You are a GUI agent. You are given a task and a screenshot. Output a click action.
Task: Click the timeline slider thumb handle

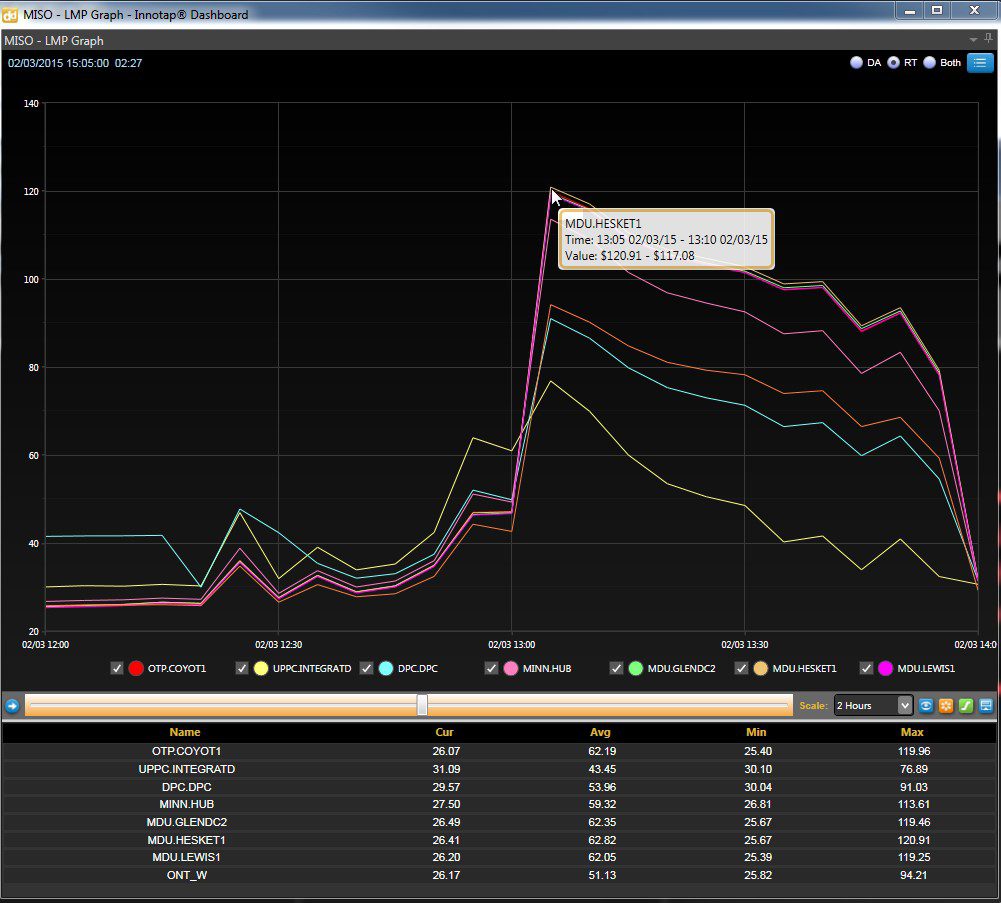[422, 705]
